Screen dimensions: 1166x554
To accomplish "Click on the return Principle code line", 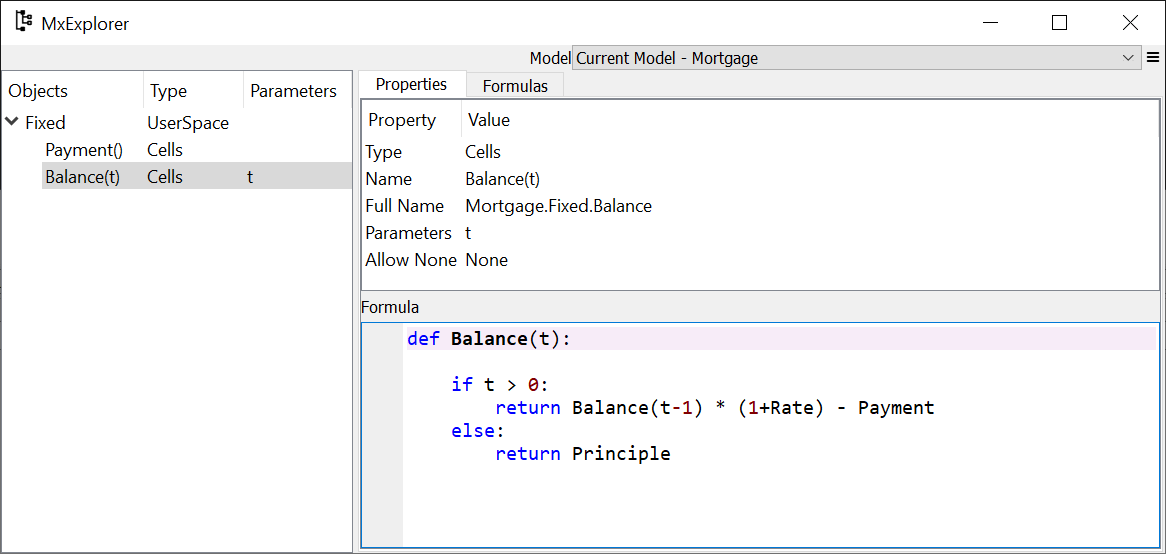I will [583, 454].
